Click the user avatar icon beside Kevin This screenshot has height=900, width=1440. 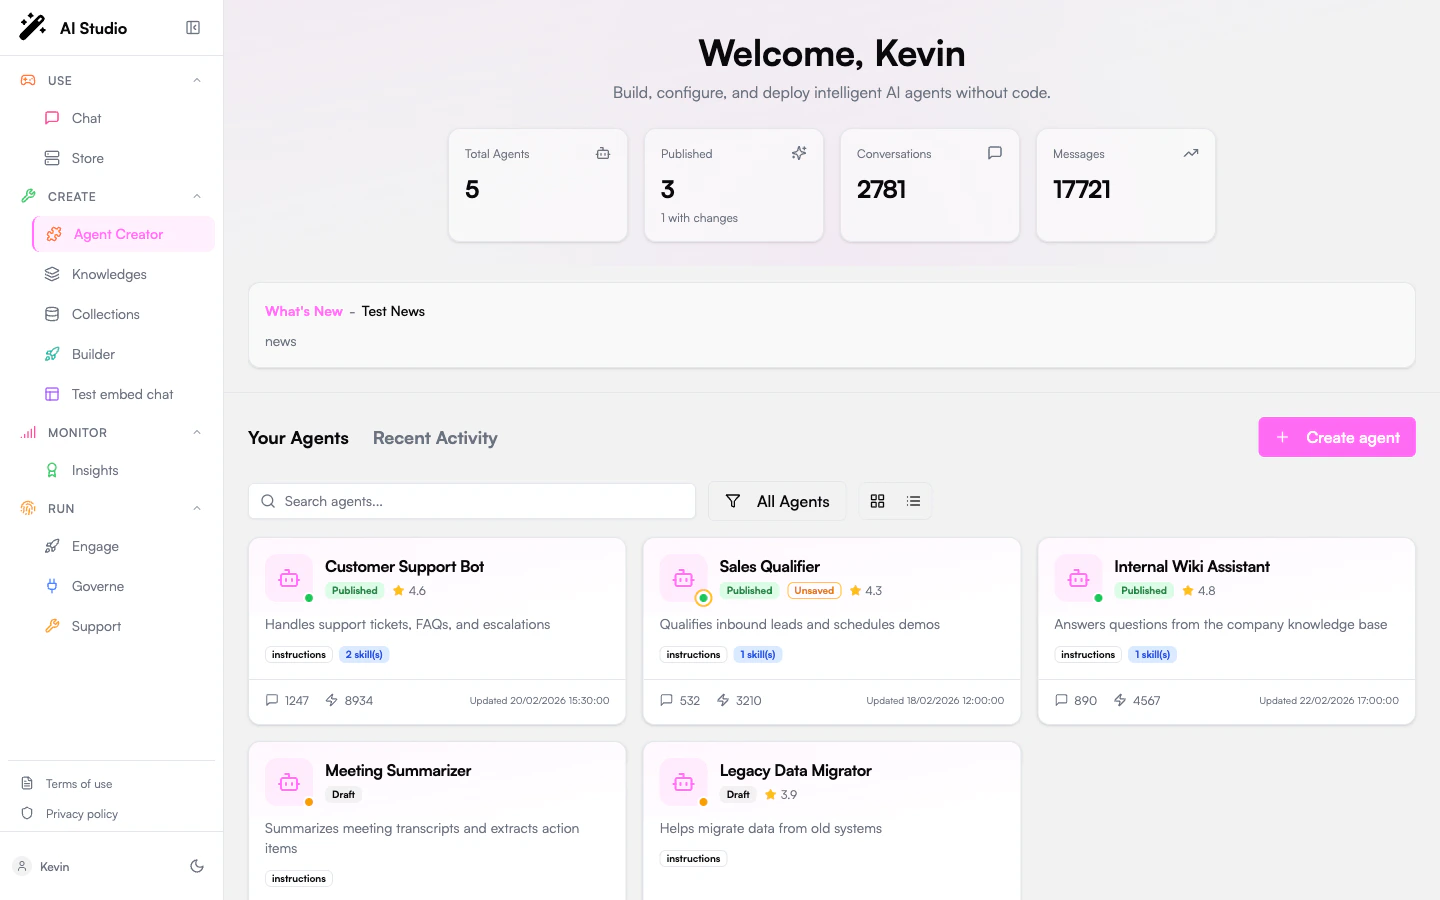coord(22,866)
